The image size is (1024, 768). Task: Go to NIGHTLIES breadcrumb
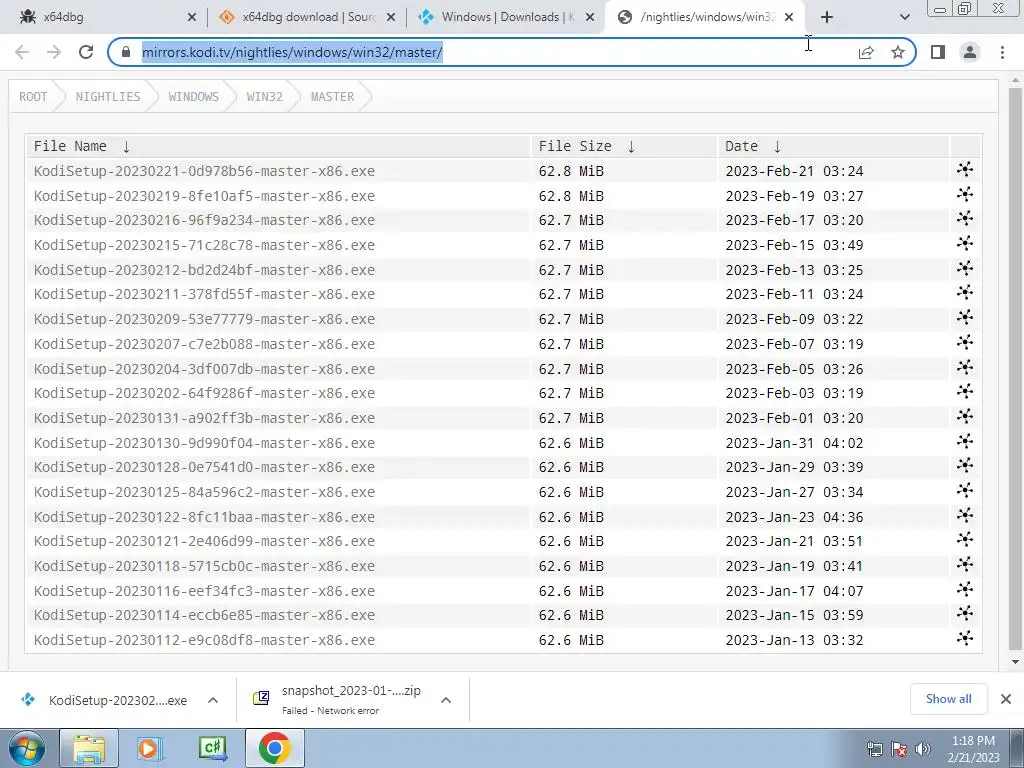tap(108, 97)
